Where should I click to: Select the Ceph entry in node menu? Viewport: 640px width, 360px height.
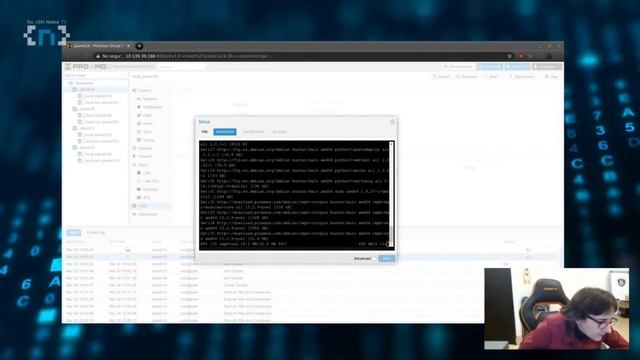pyautogui.click(x=150, y=206)
